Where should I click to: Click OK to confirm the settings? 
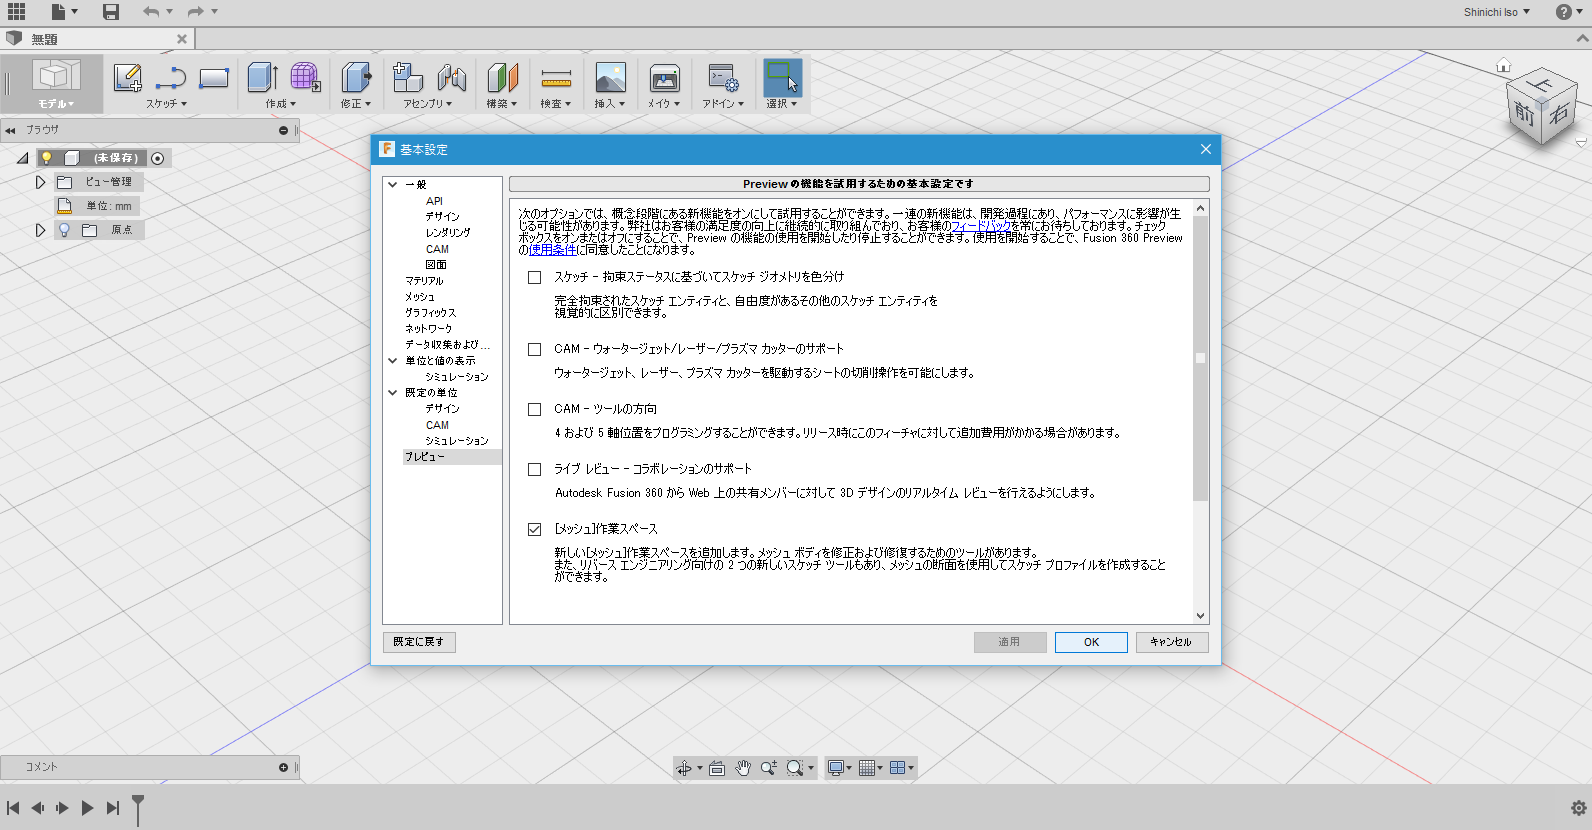coord(1091,642)
